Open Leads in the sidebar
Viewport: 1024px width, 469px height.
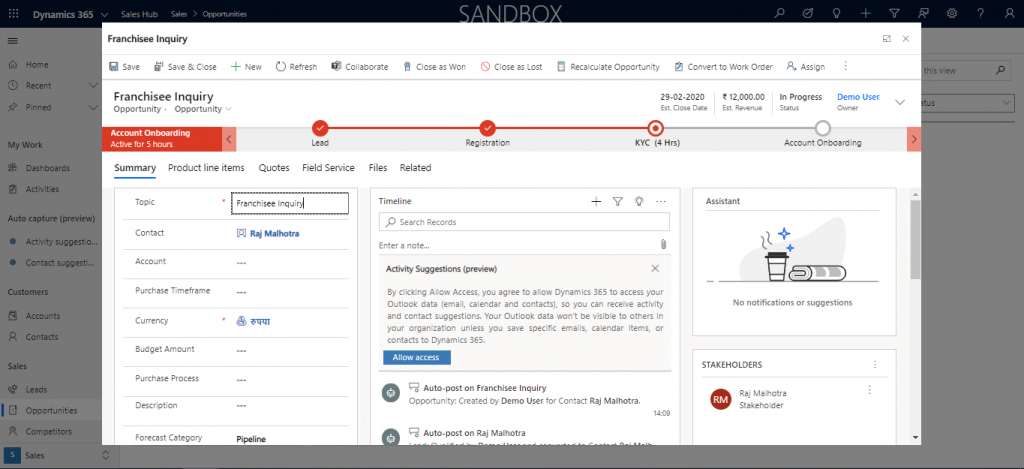click(36, 389)
